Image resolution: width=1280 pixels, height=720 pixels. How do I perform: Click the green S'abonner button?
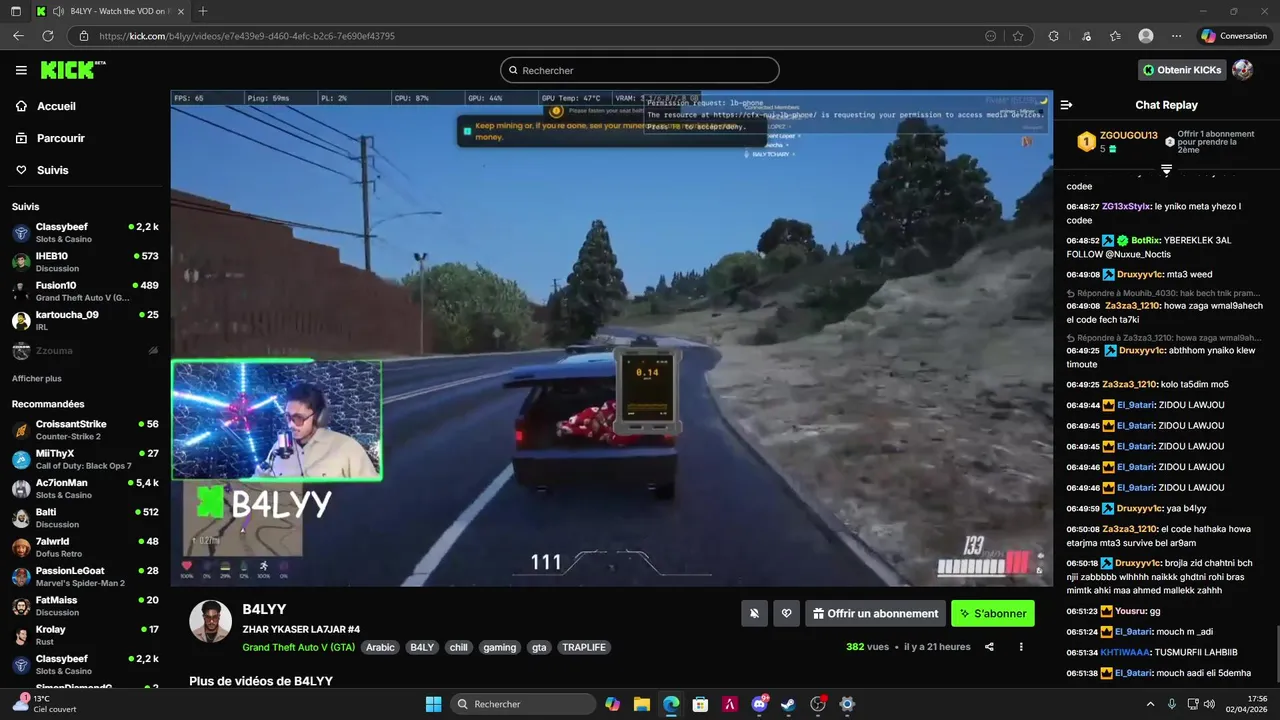(x=993, y=614)
